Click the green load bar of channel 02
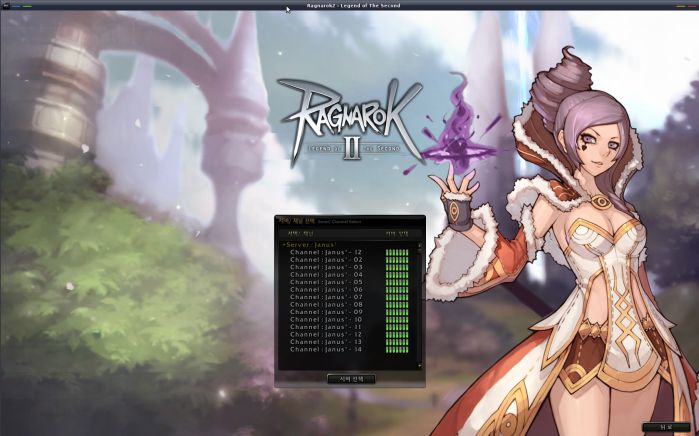This screenshot has width=699, height=436. [x=397, y=260]
